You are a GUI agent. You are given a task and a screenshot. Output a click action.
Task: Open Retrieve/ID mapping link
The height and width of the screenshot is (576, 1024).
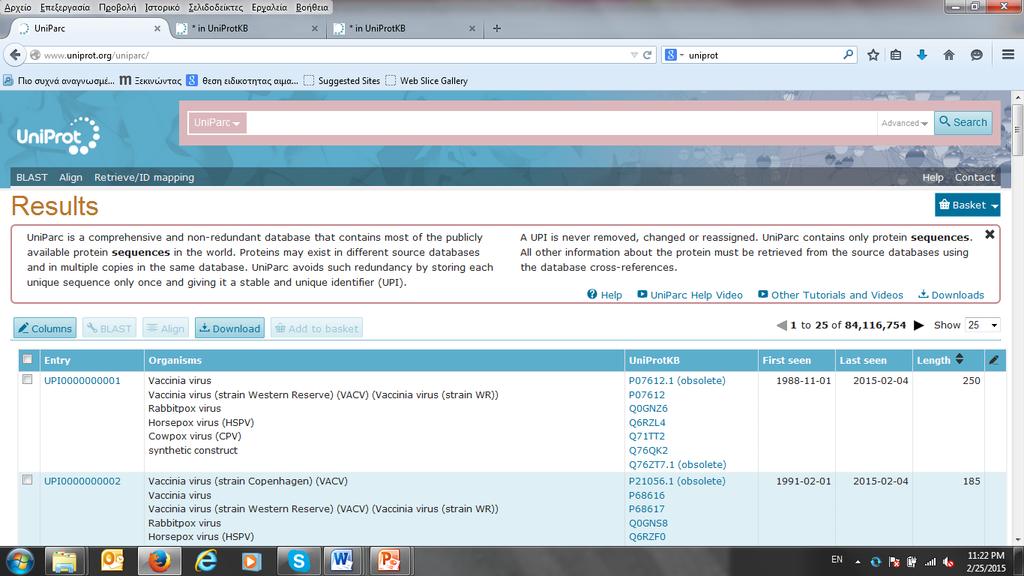point(144,177)
